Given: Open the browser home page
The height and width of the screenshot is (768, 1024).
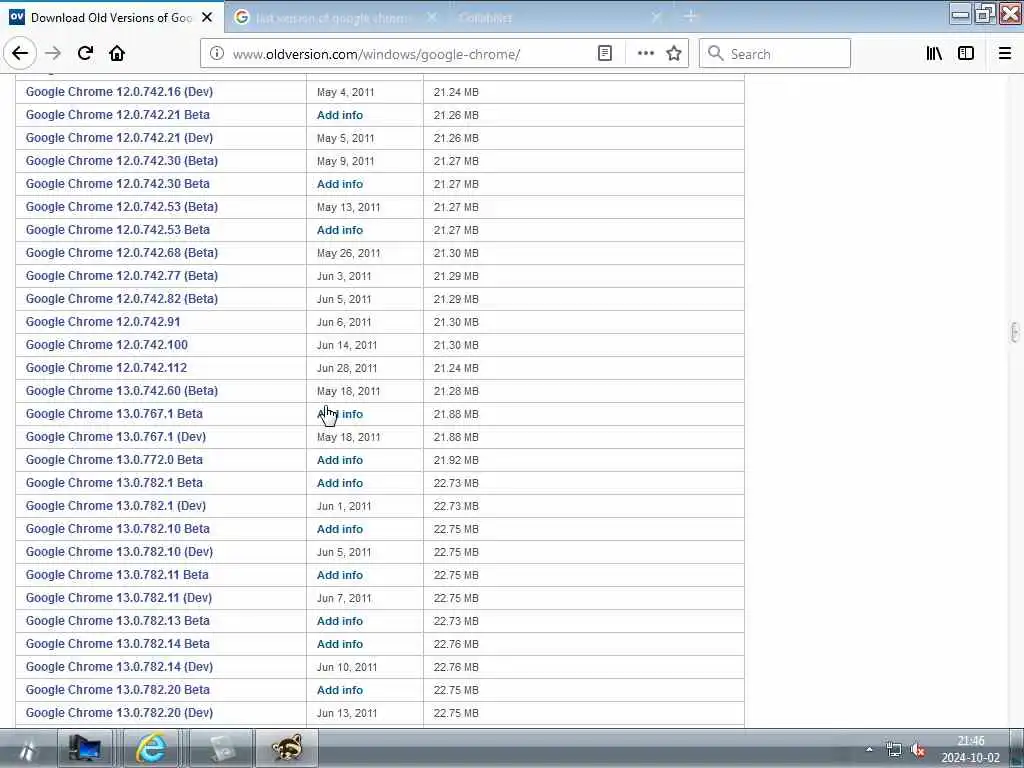Looking at the screenshot, I should [117, 54].
